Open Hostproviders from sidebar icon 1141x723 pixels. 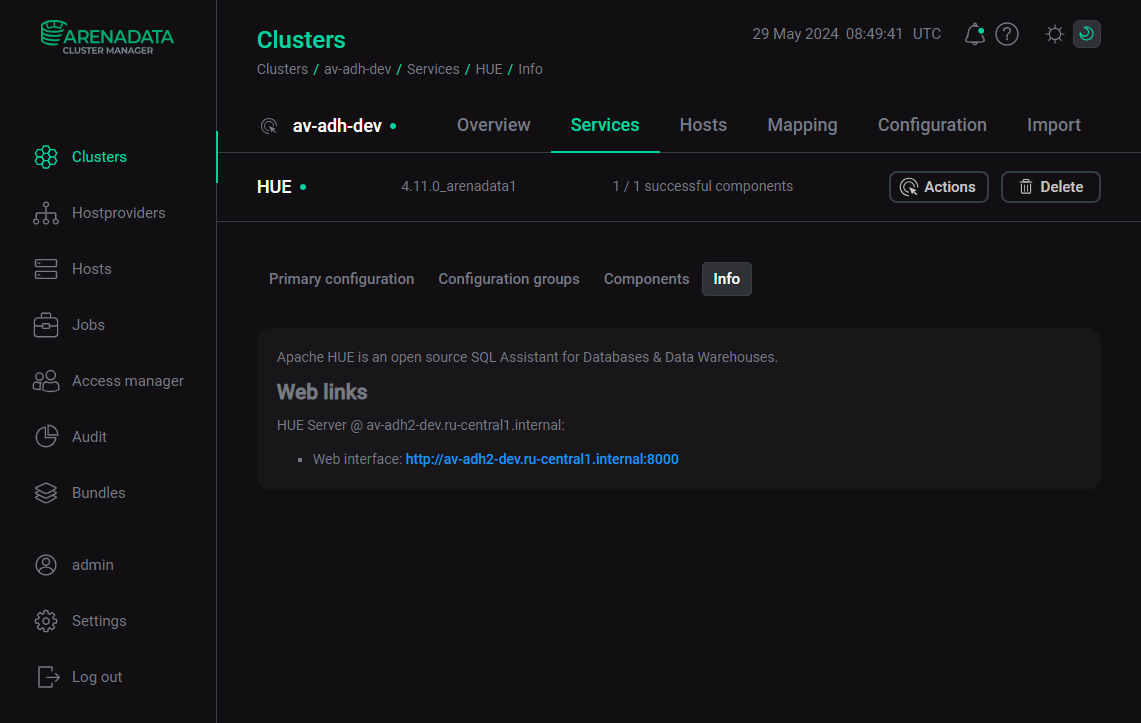click(46, 213)
